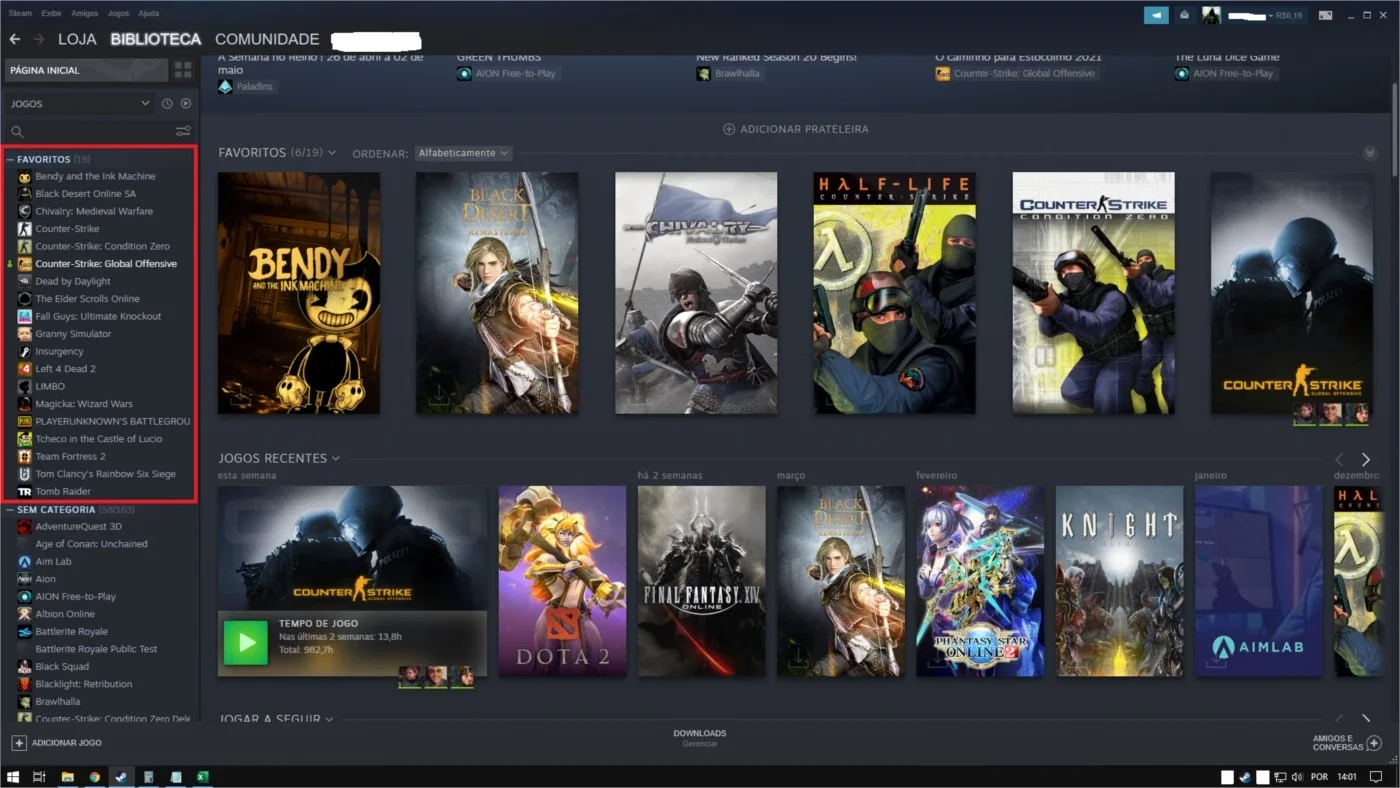Open the Jogos filter dropdown
The height and width of the screenshot is (788, 1400).
click(80, 104)
